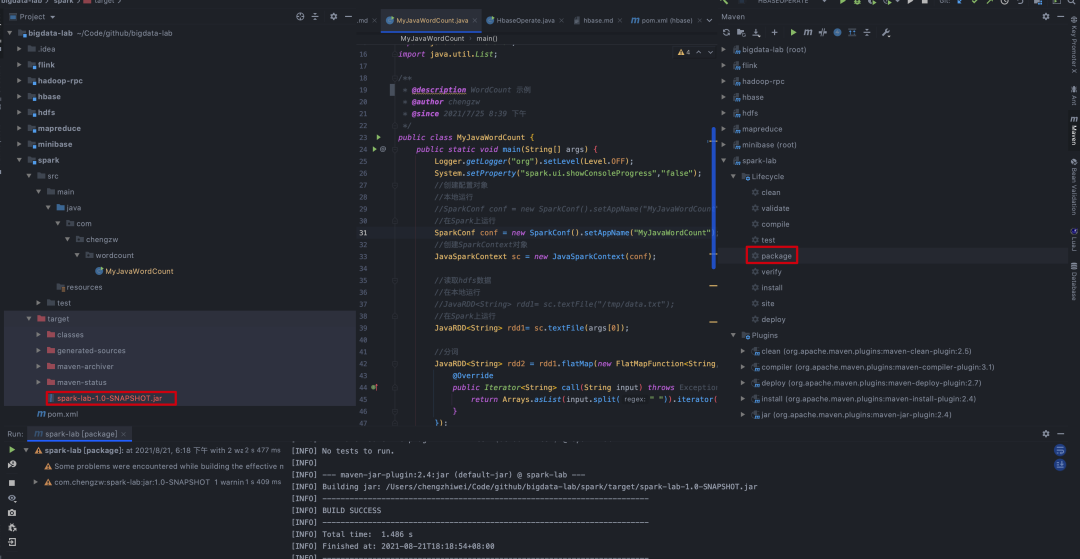Open Bean Validation side tool window
Screen dimensions: 1080x559
tap(1073, 187)
